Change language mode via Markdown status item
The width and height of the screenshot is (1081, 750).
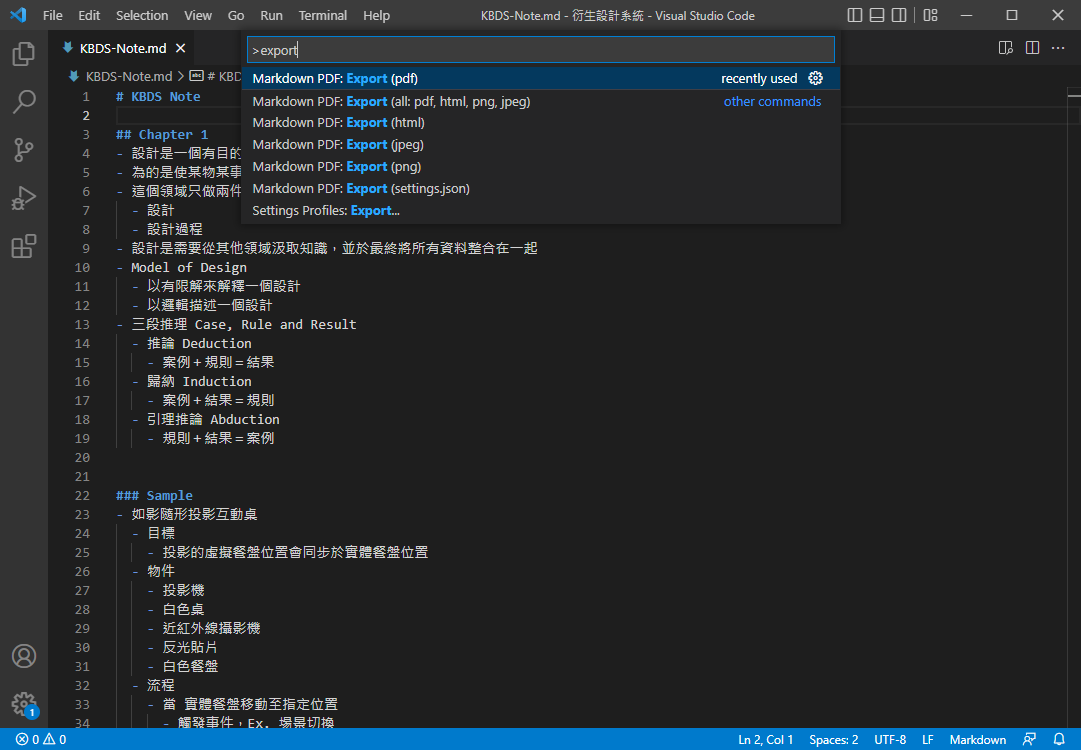(978, 740)
